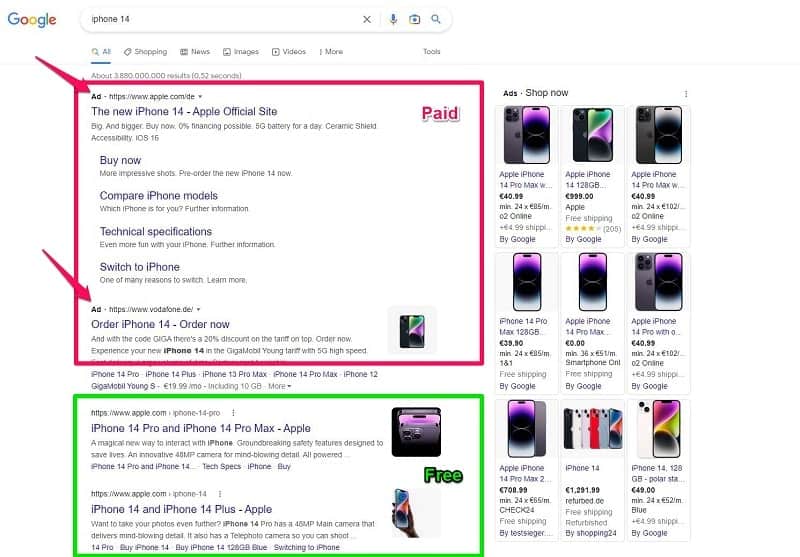Screen dimensions: 800x557
Task: Open iPhone 14 Pro Max €708.99 CHECK24 card
Action: tap(526, 470)
